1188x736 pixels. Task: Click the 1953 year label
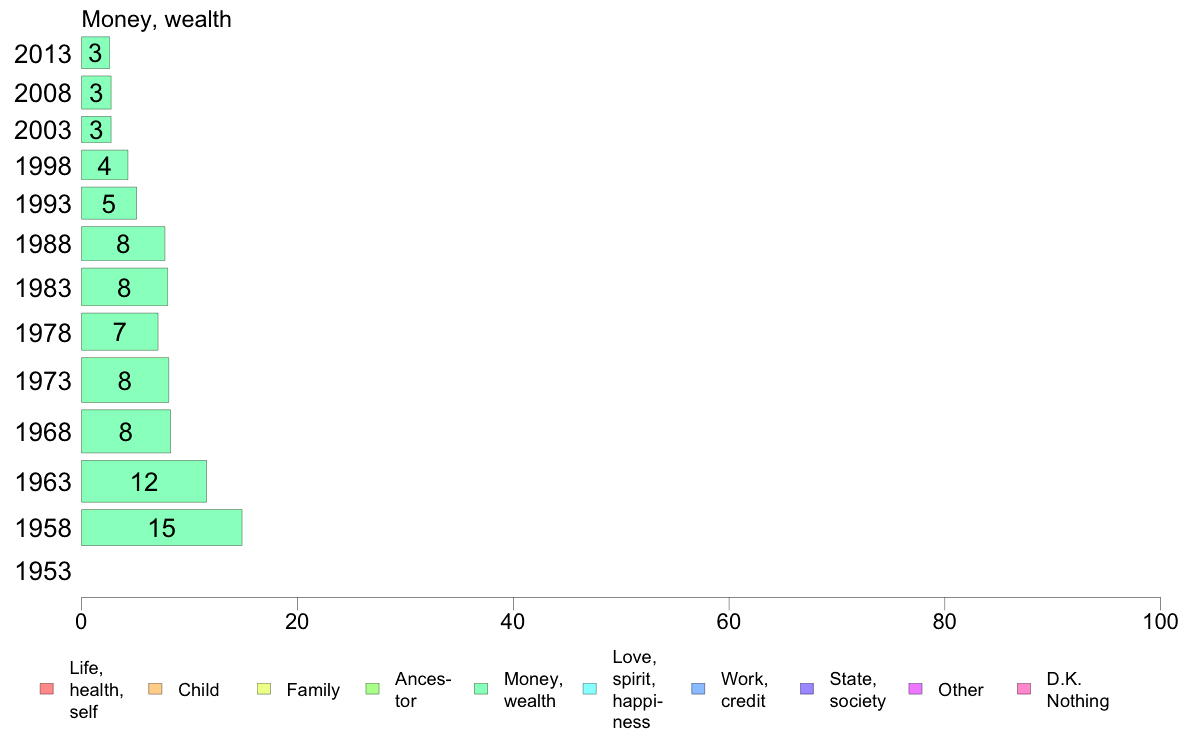click(x=43, y=571)
